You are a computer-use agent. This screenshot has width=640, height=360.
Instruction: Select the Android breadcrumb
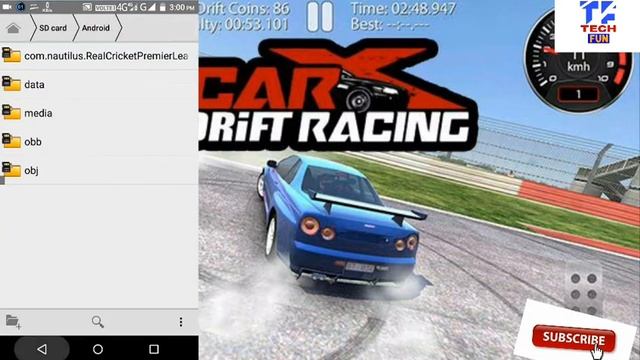tap(96, 28)
